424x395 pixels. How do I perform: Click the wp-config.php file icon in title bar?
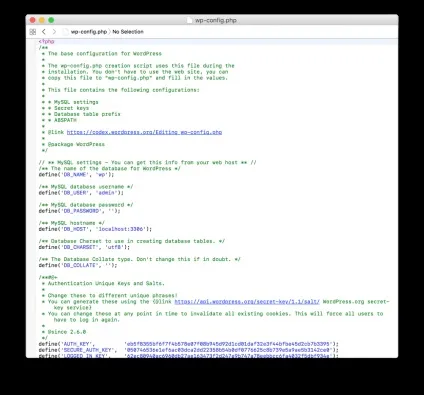(x=189, y=20)
